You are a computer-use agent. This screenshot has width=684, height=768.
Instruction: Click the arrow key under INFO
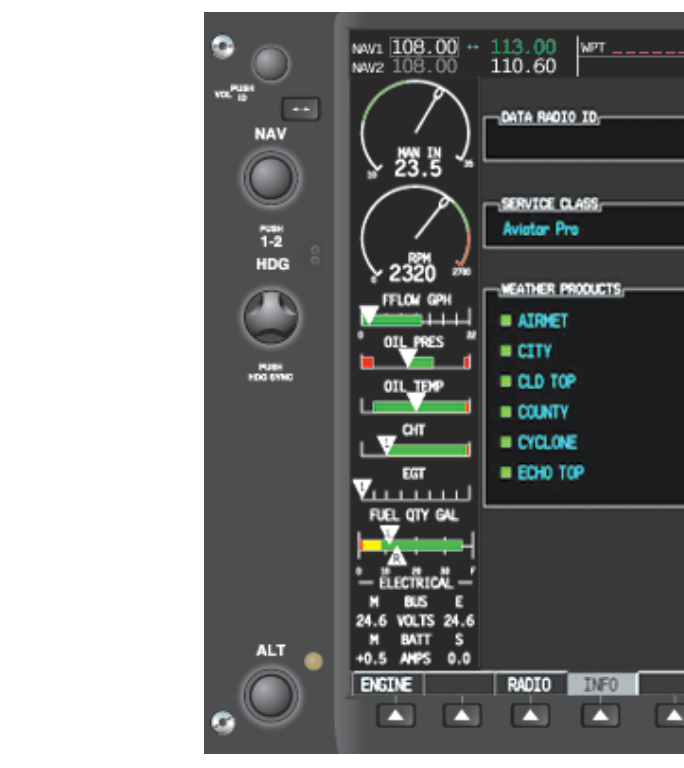point(600,715)
